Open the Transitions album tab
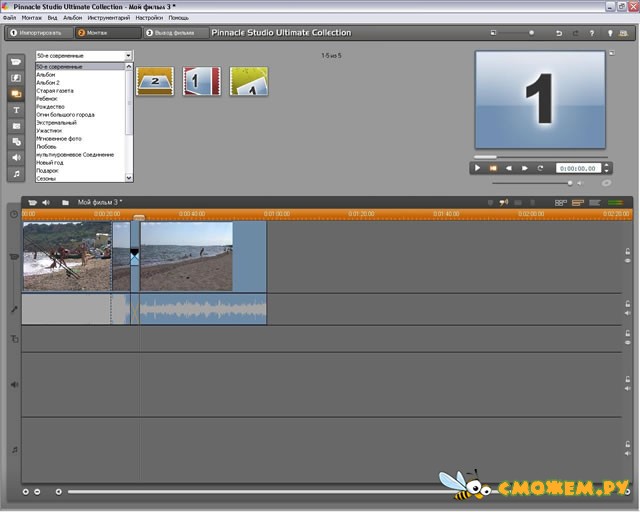Image resolution: width=640 pixels, height=512 pixels. [x=16, y=78]
